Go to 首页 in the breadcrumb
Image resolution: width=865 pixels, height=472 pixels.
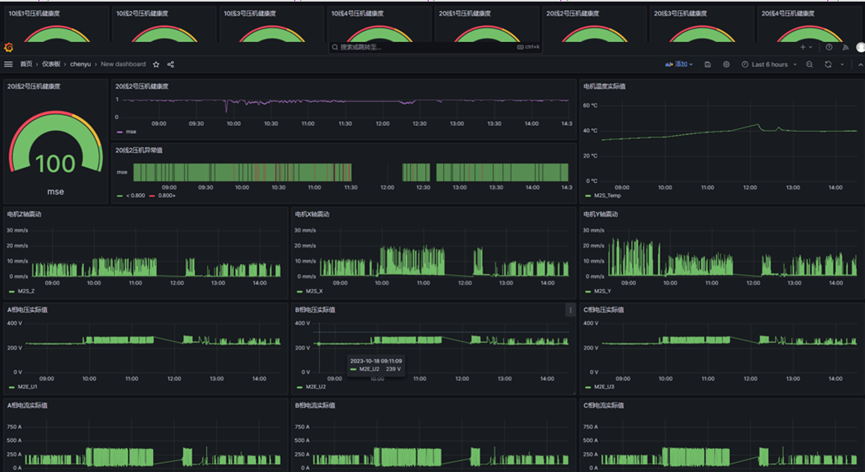point(27,64)
